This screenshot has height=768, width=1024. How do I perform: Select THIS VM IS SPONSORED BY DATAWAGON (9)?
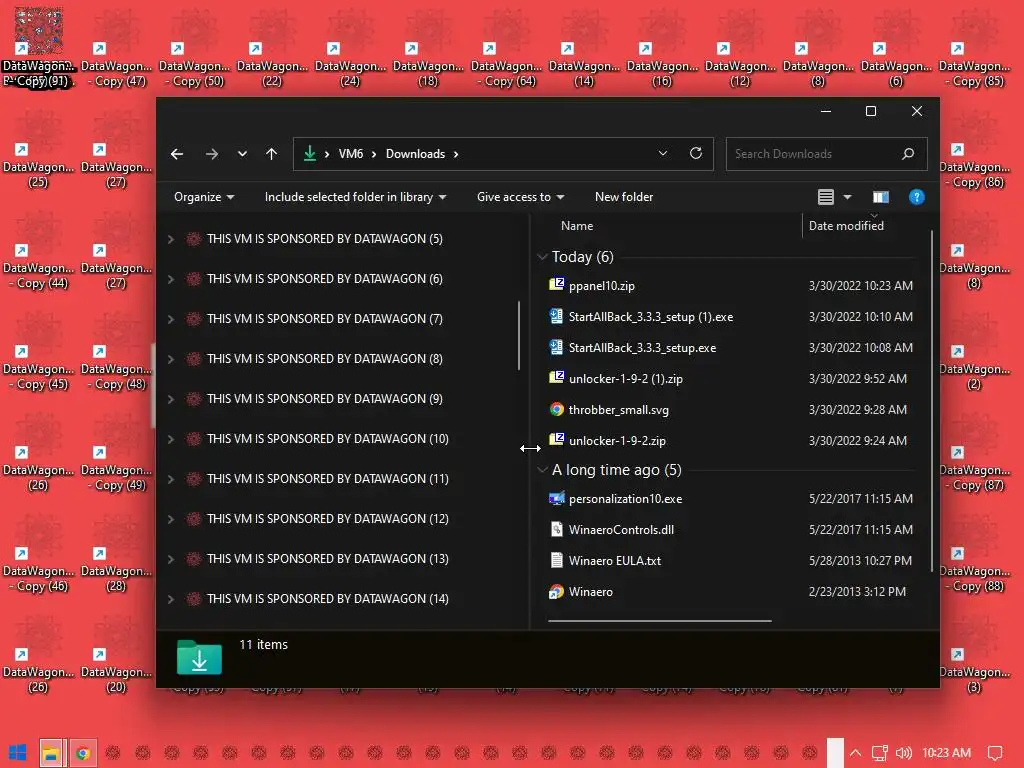[325, 399]
